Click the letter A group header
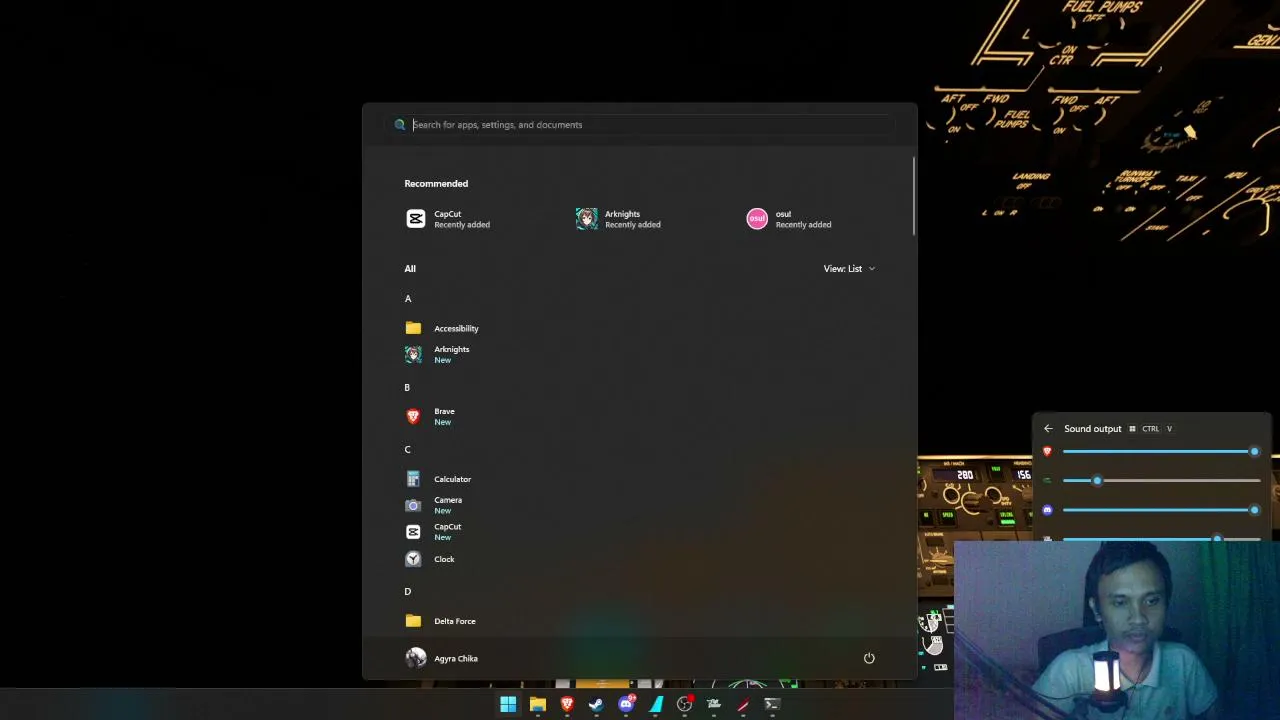This screenshot has height=720, width=1280. point(408,299)
